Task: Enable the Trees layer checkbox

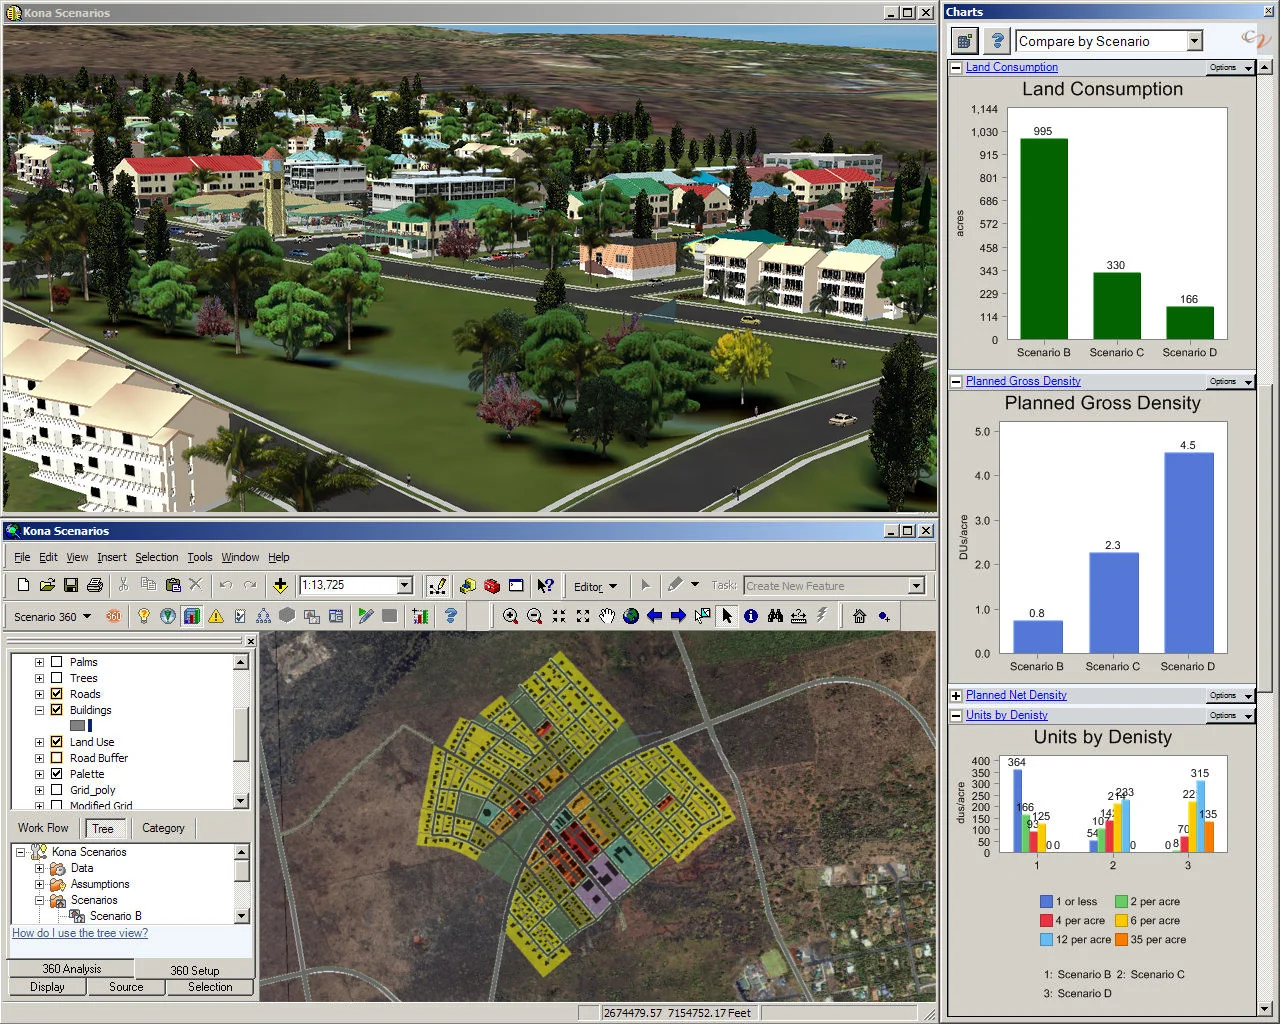Action: click(57, 678)
